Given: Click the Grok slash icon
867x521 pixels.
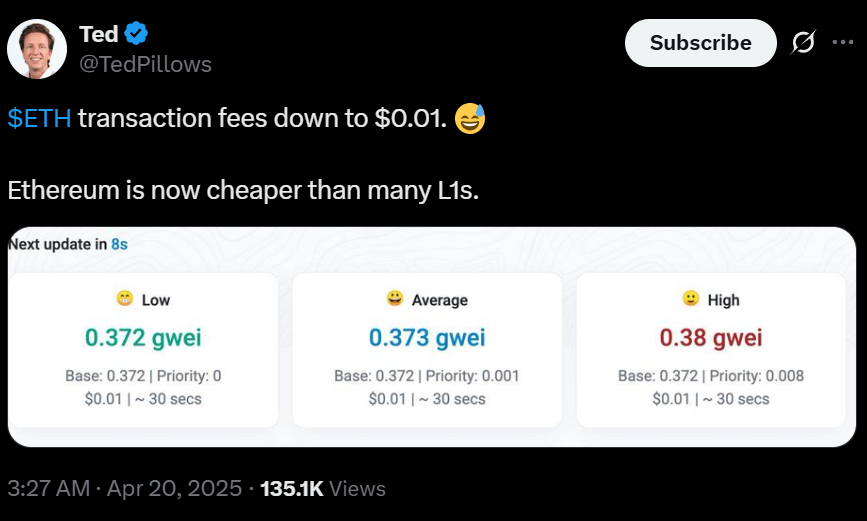Looking at the screenshot, I should click(x=802, y=43).
